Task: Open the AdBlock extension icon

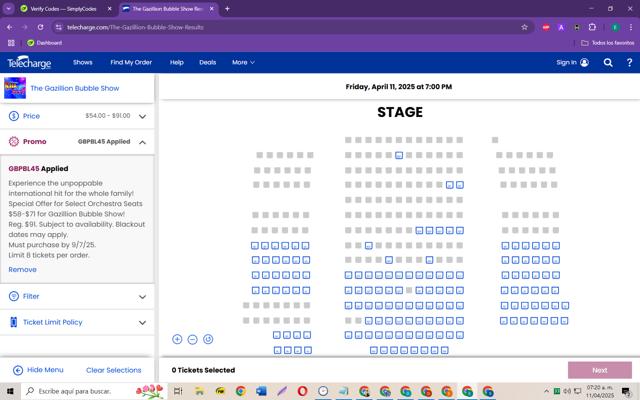Action: (x=546, y=27)
